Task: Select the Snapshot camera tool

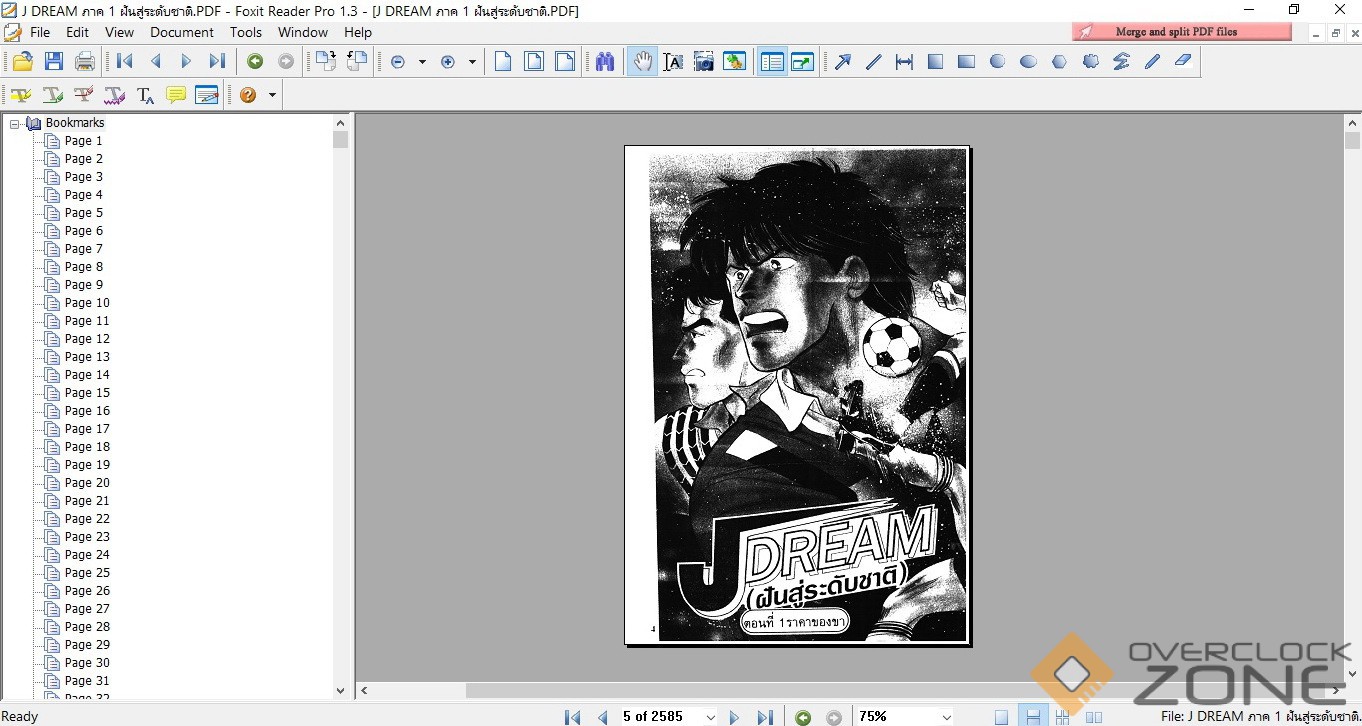Action: pyautogui.click(x=704, y=62)
